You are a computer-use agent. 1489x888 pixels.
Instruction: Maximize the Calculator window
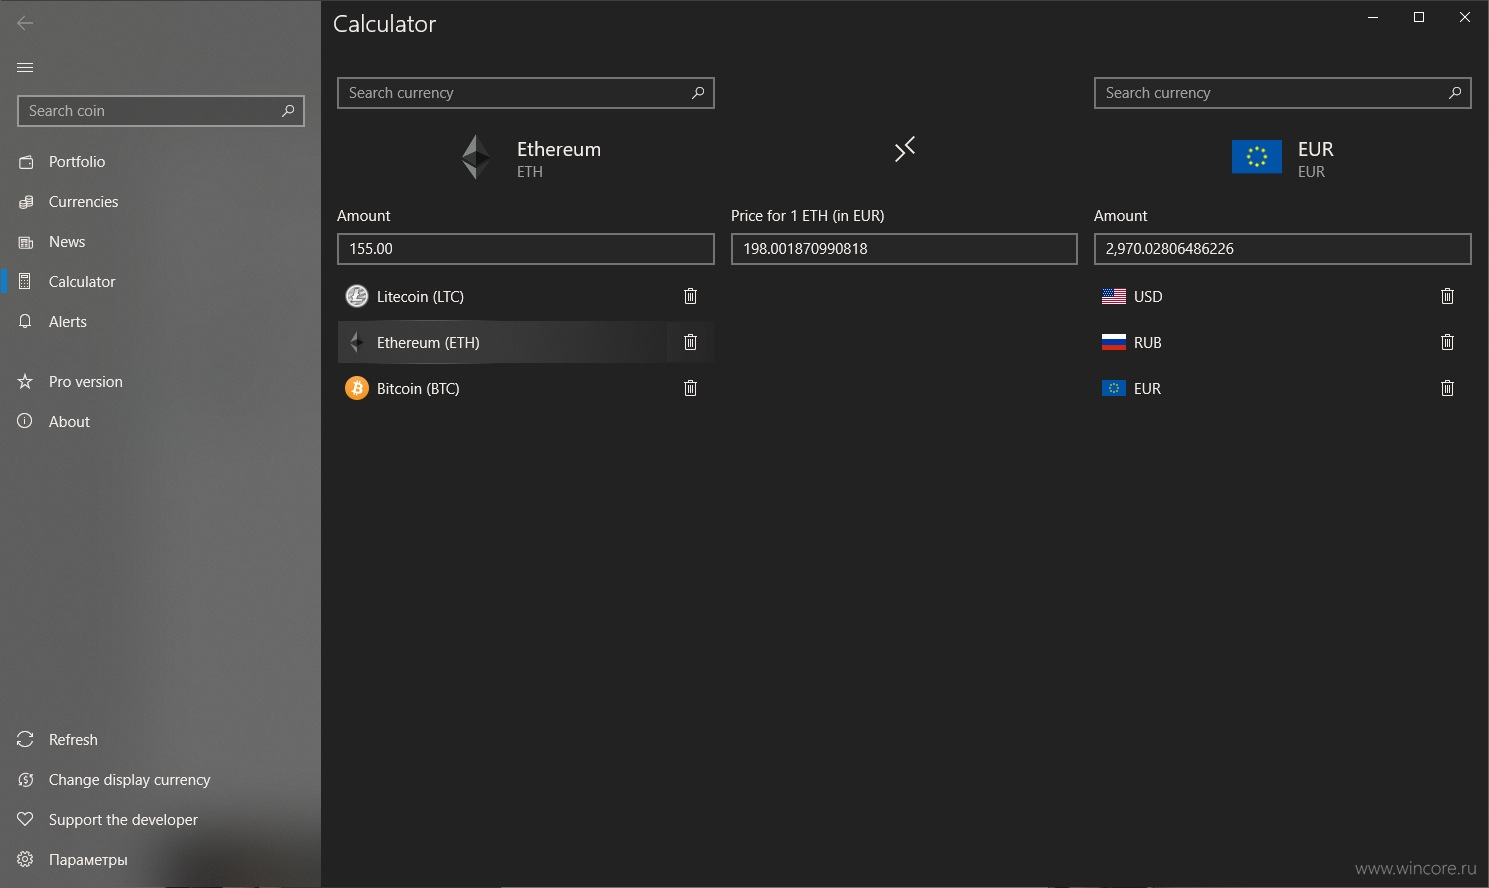1419,17
